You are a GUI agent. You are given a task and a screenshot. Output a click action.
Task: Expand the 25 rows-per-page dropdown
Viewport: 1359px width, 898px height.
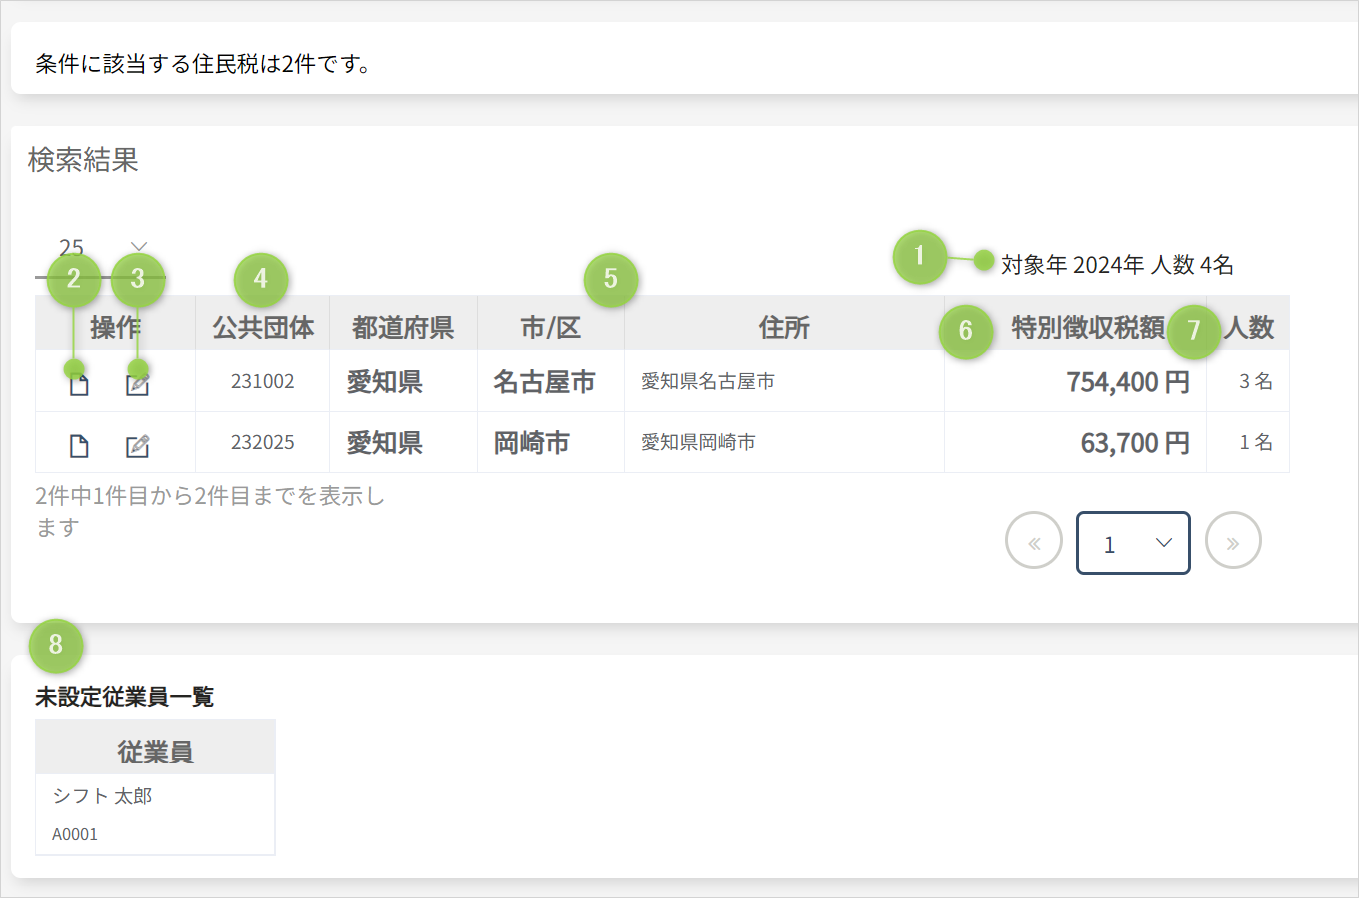pos(100,248)
